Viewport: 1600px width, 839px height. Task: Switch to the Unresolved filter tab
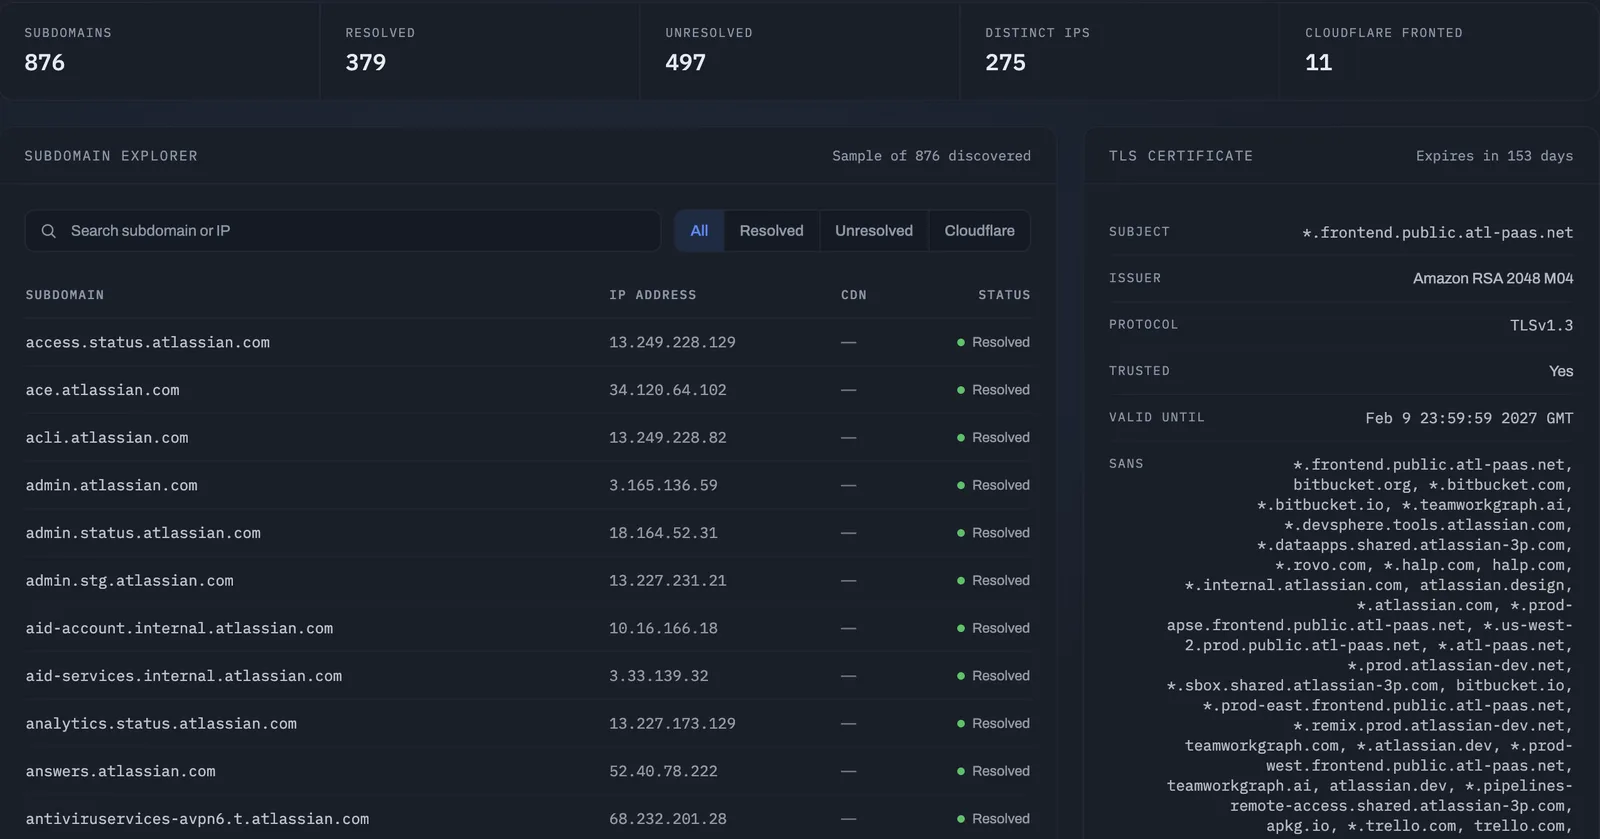click(874, 231)
